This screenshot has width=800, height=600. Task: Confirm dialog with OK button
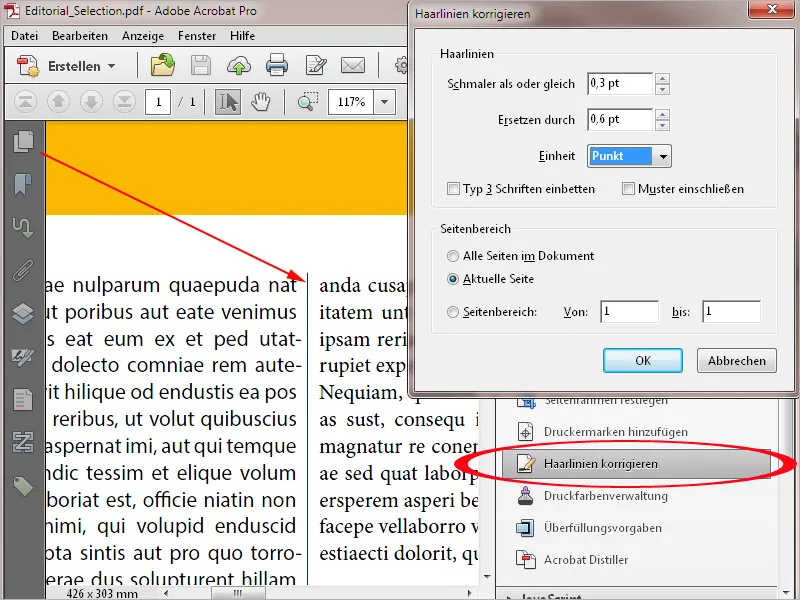tap(643, 361)
